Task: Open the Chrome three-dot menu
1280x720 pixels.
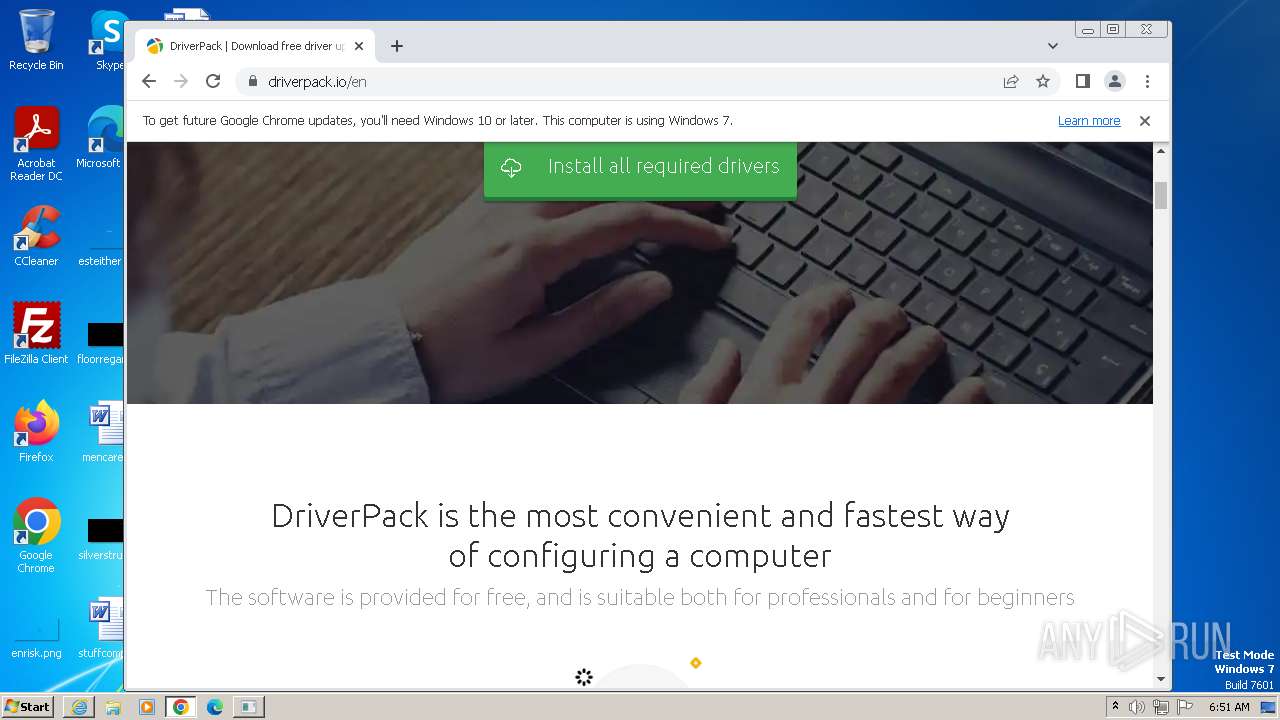Action: click(1147, 81)
